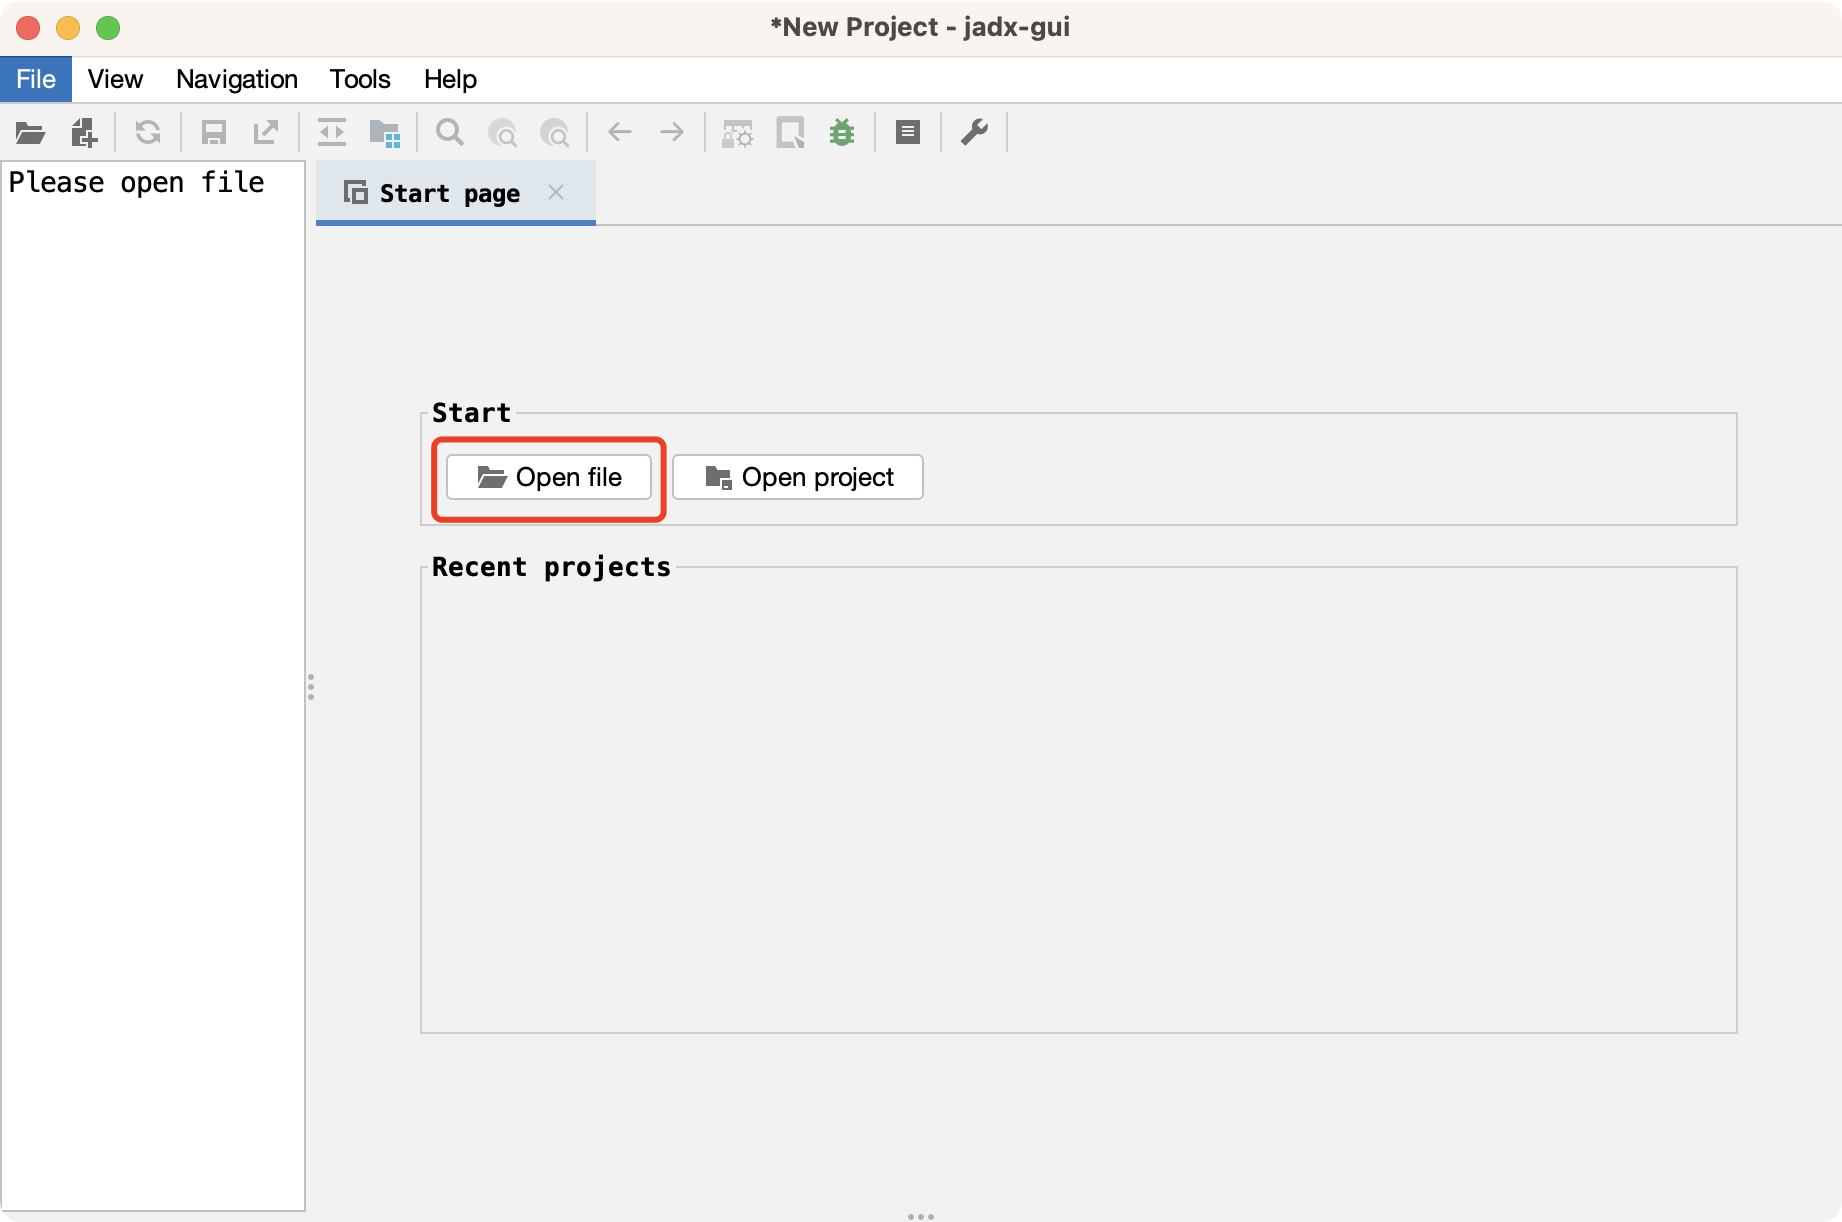Toggle flatten packages folder icon
This screenshot has height=1222, width=1842.
click(x=384, y=133)
